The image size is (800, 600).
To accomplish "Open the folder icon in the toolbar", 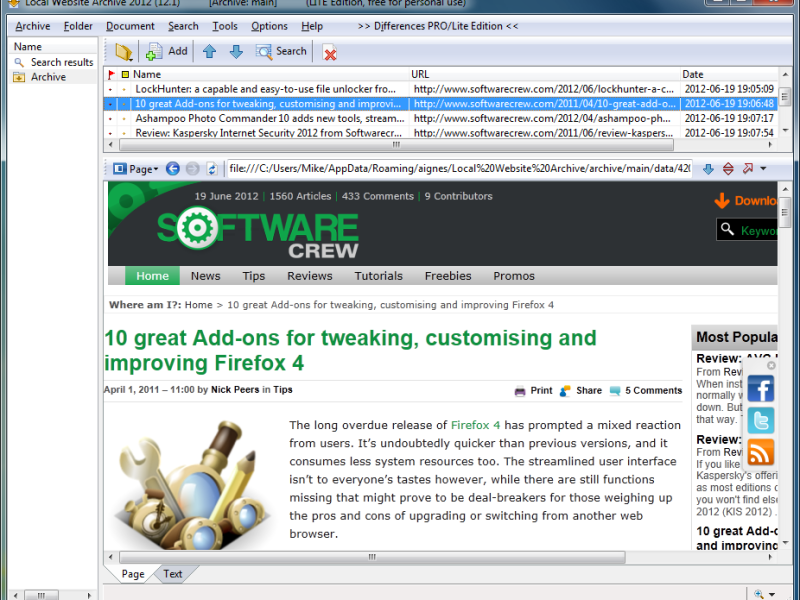I will pyautogui.click(x=124, y=52).
